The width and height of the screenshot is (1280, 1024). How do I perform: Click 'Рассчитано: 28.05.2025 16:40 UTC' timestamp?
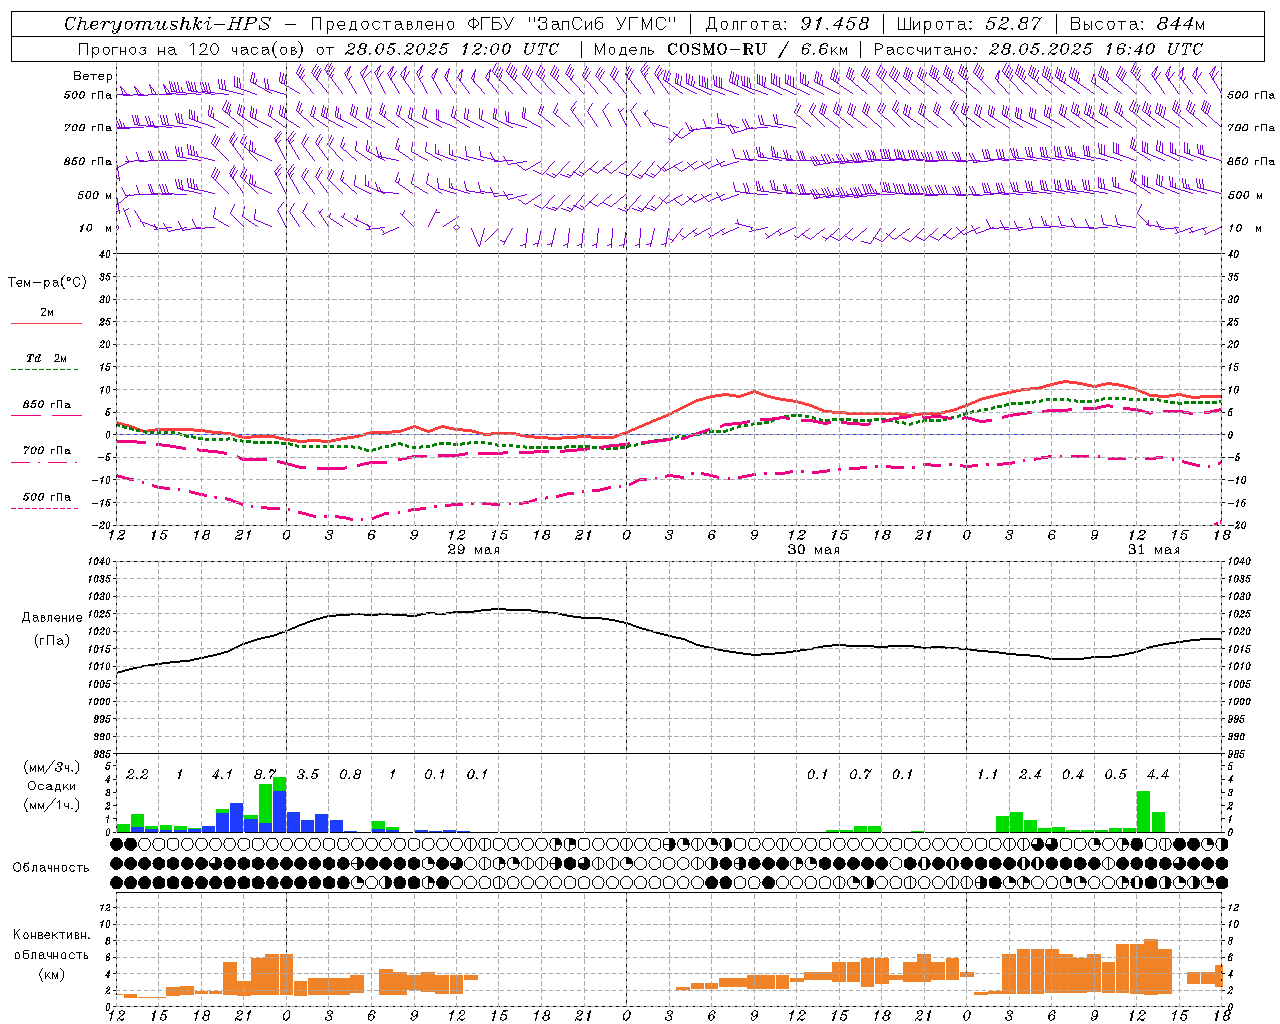[x=1038, y=49]
